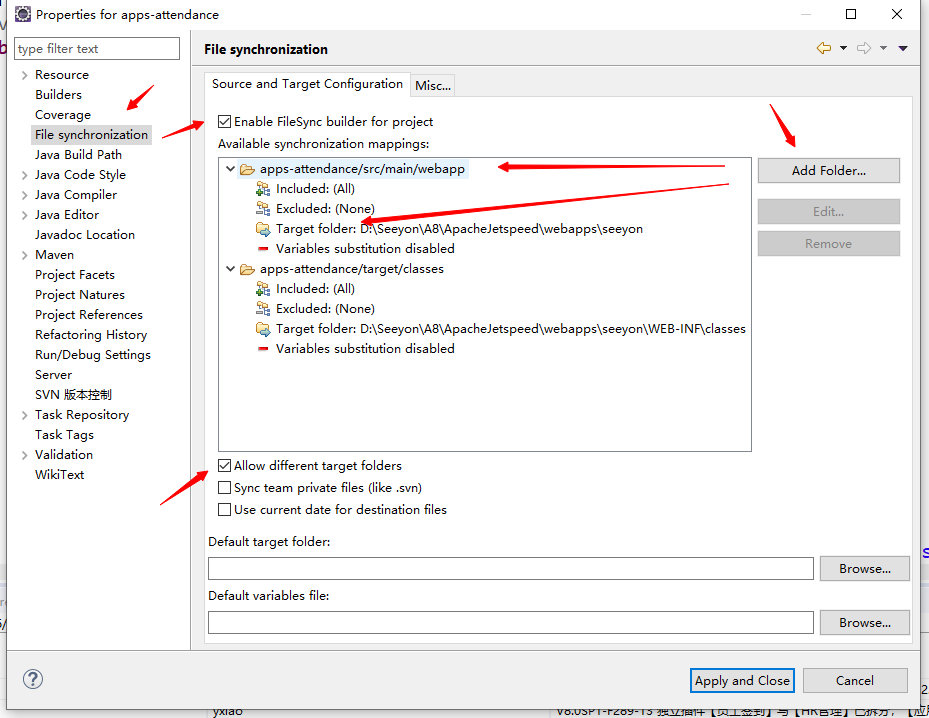Open the view menu triangle in header
This screenshot has width=929, height=718.
903,48
